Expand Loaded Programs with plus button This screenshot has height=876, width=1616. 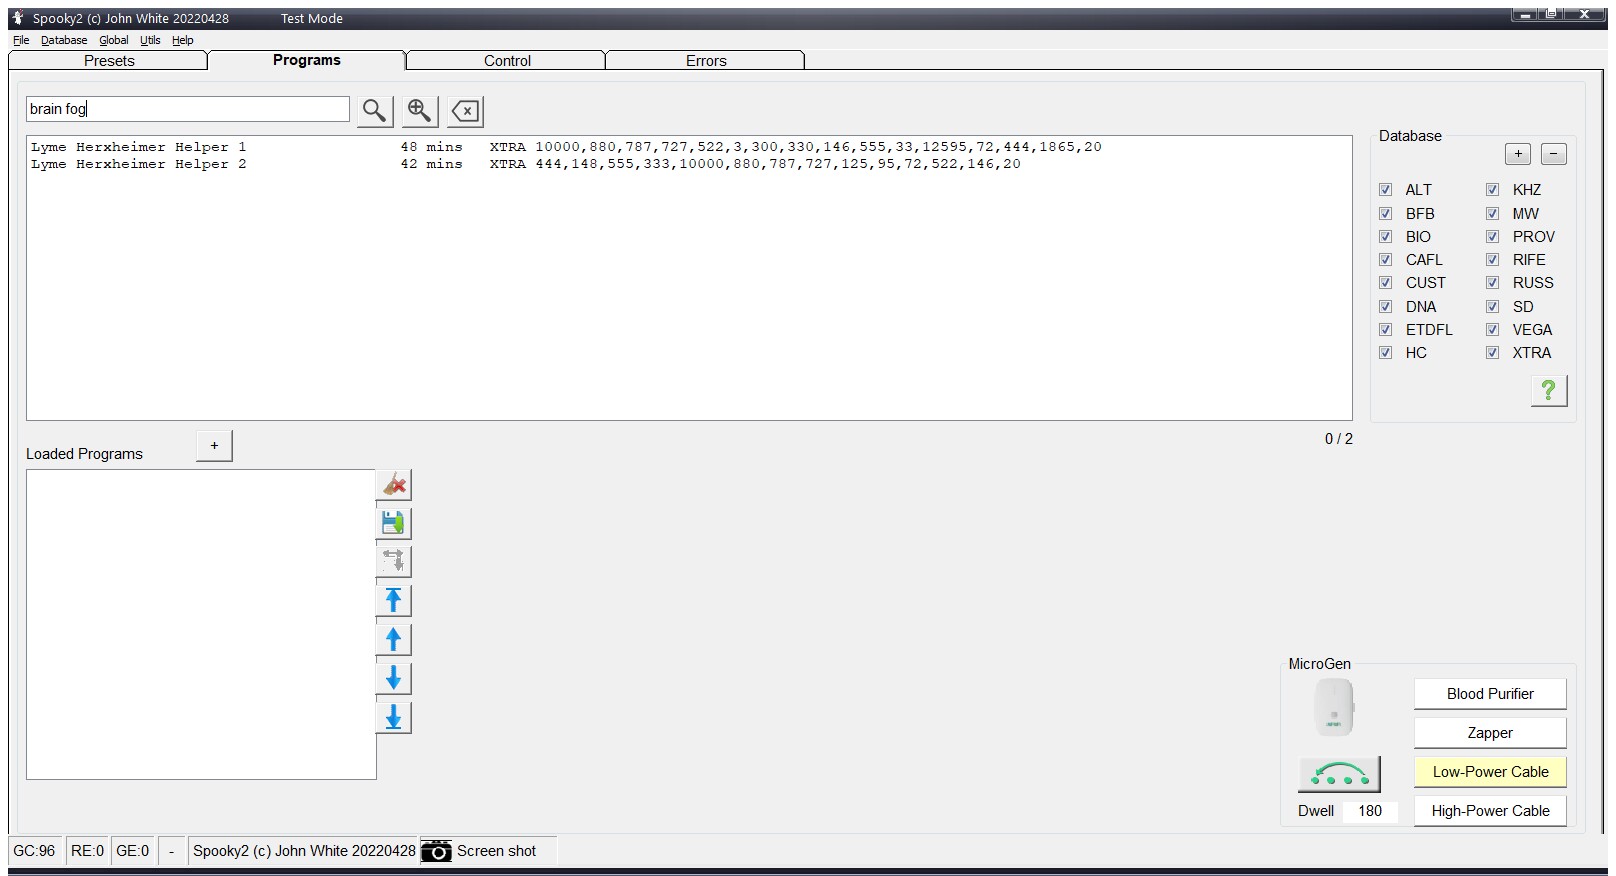(x=214, y=446)
